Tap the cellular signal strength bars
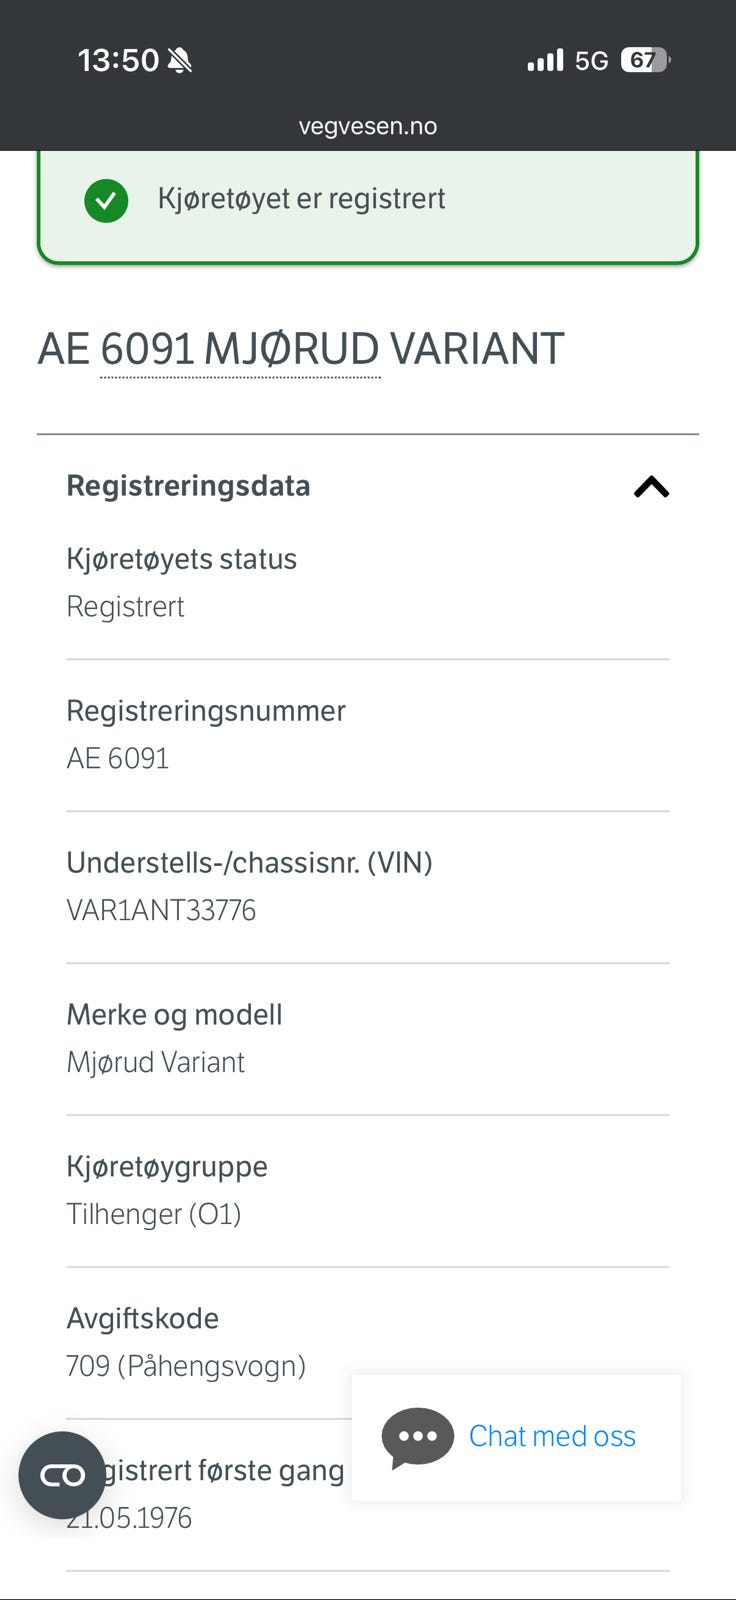This screenshot has width=736, height=1600. (545, 61)
